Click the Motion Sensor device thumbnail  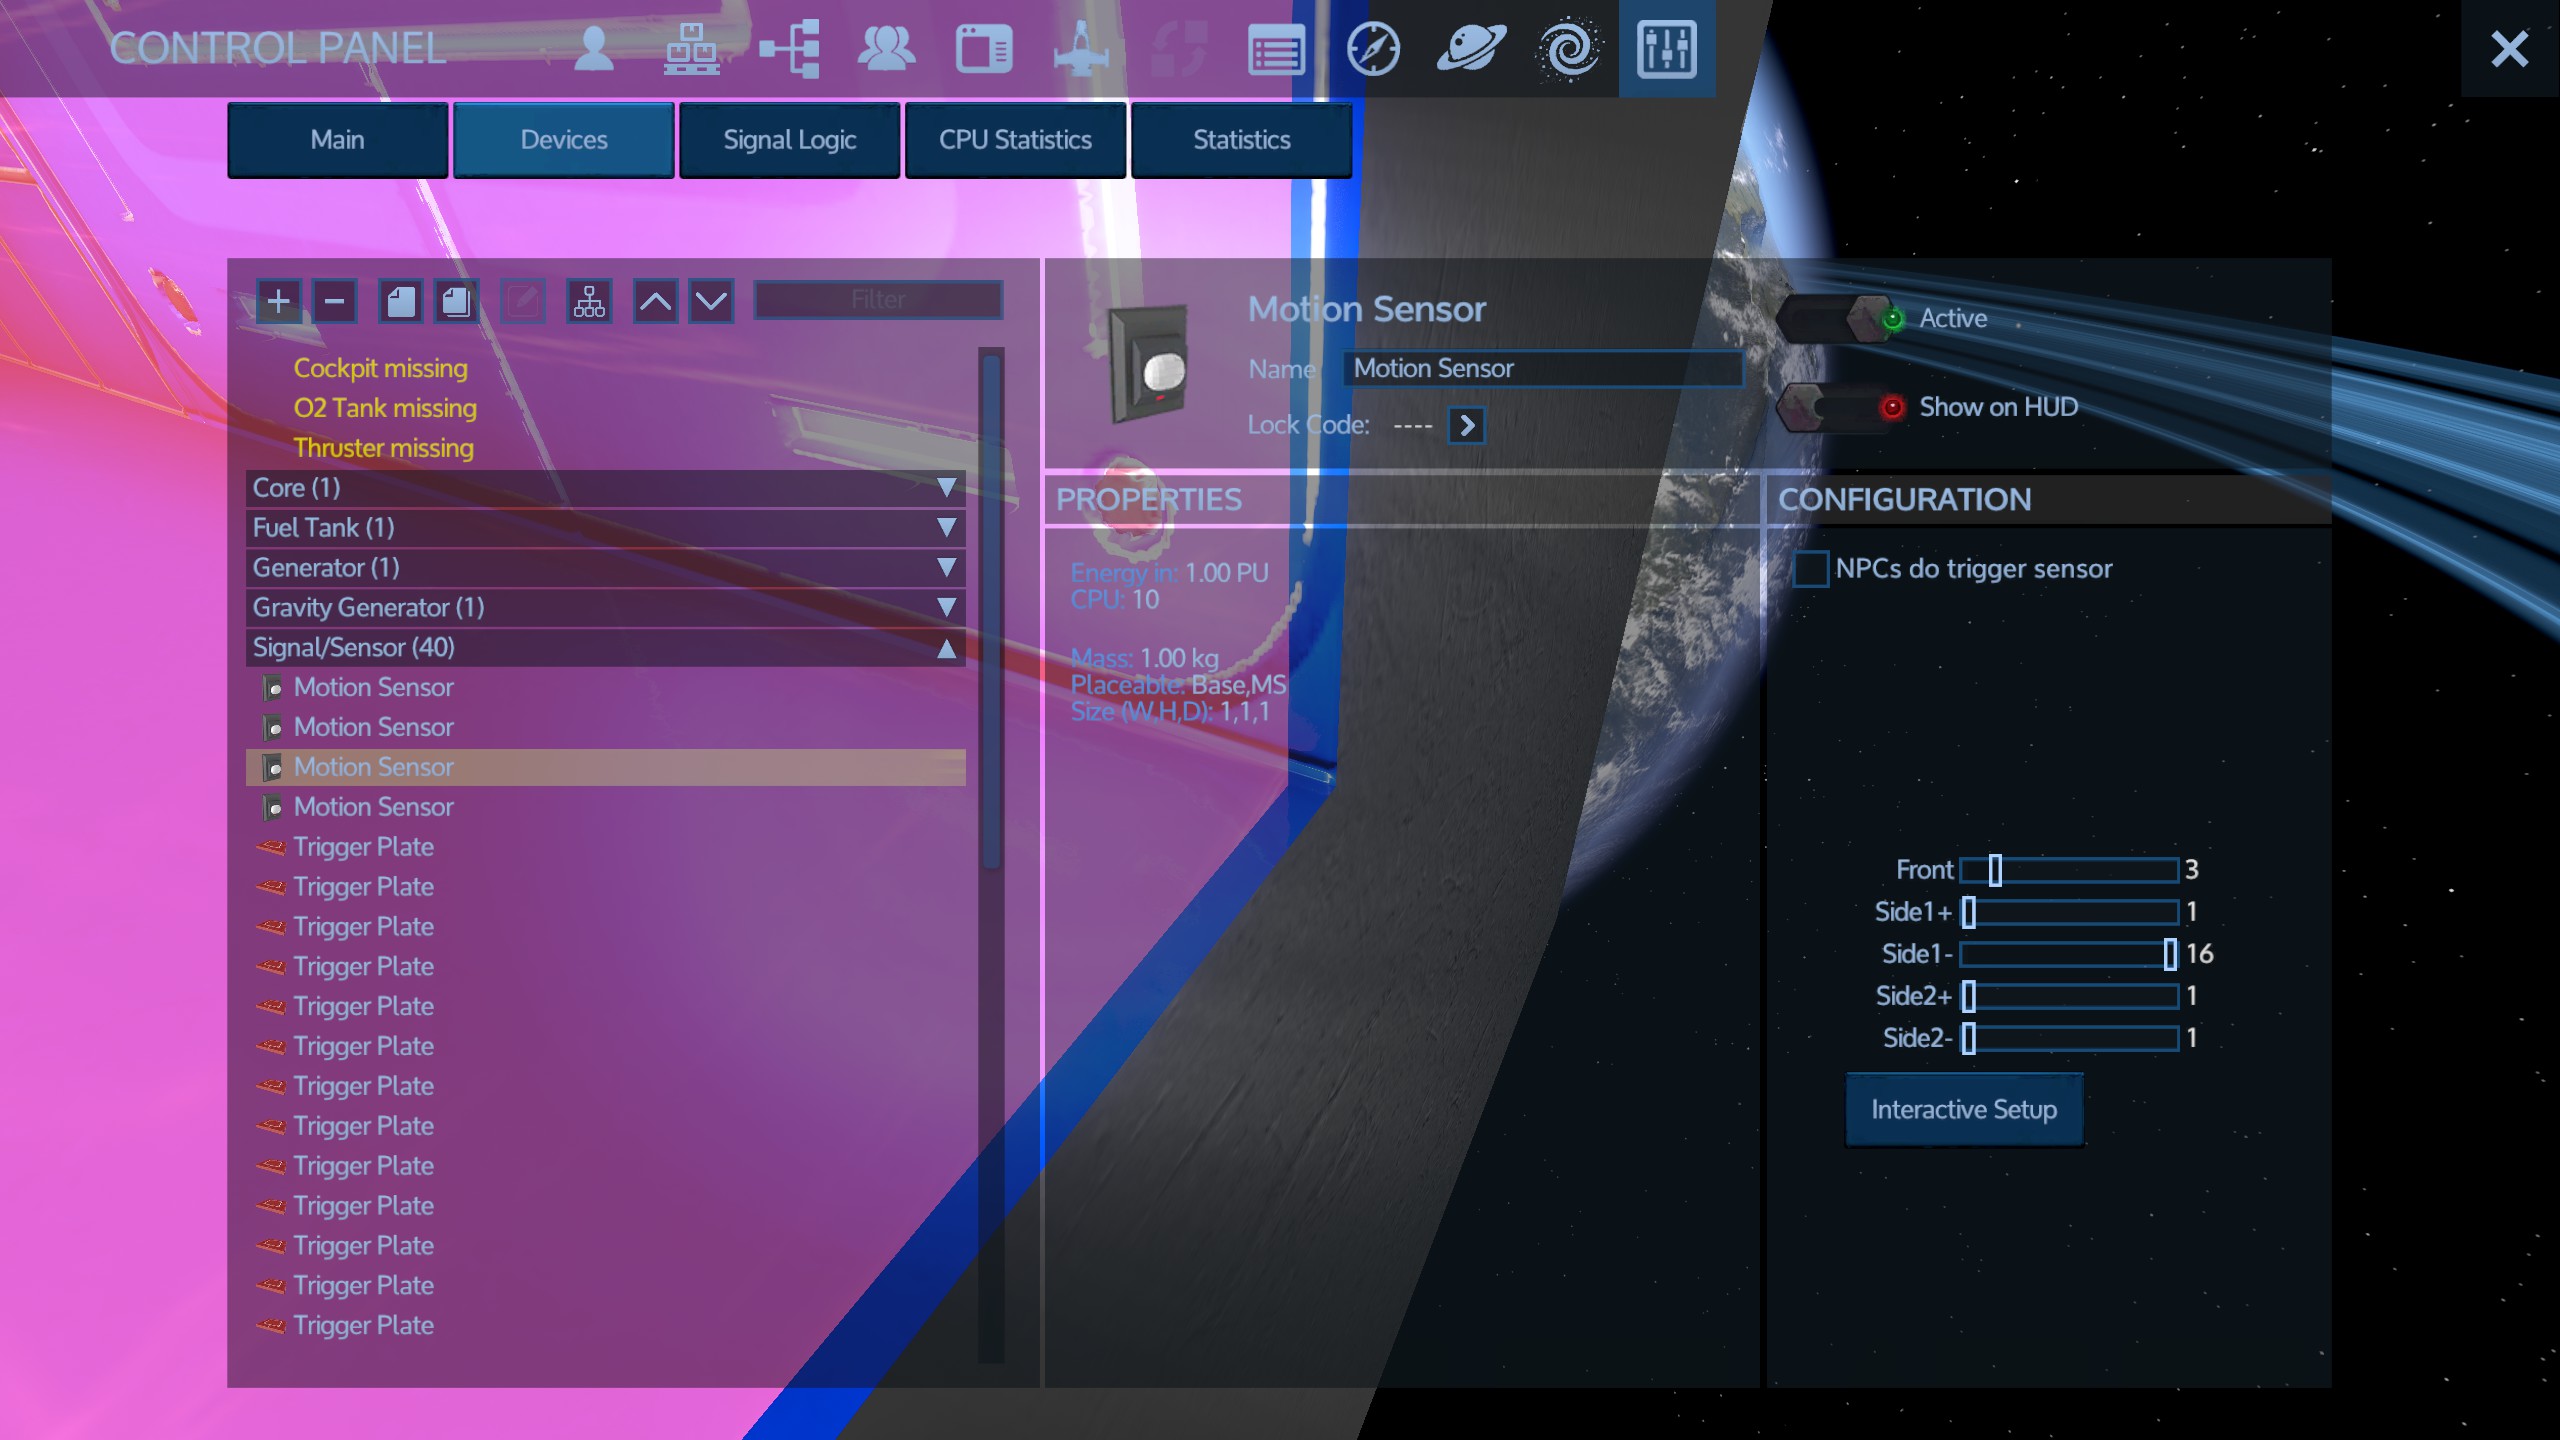[1148, 365]
